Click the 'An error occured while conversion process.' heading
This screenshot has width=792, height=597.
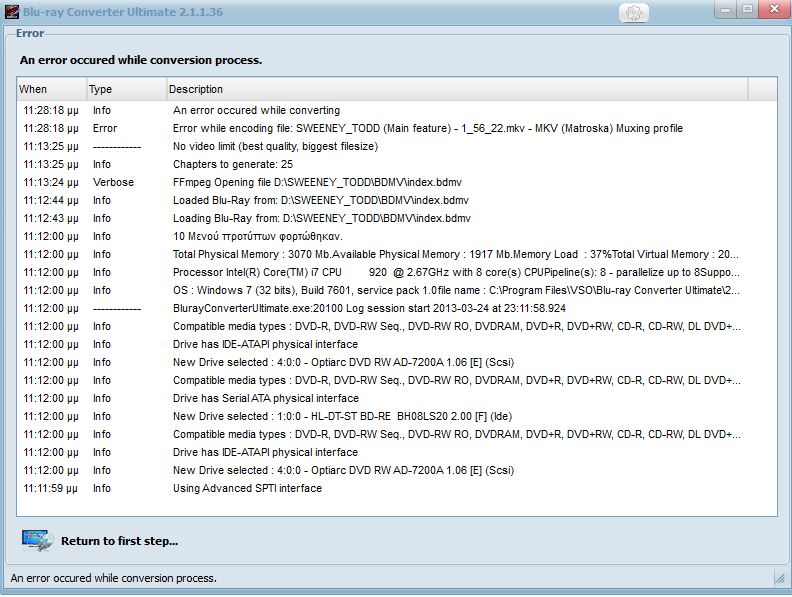pyautogui.click(x=141, y=60)
